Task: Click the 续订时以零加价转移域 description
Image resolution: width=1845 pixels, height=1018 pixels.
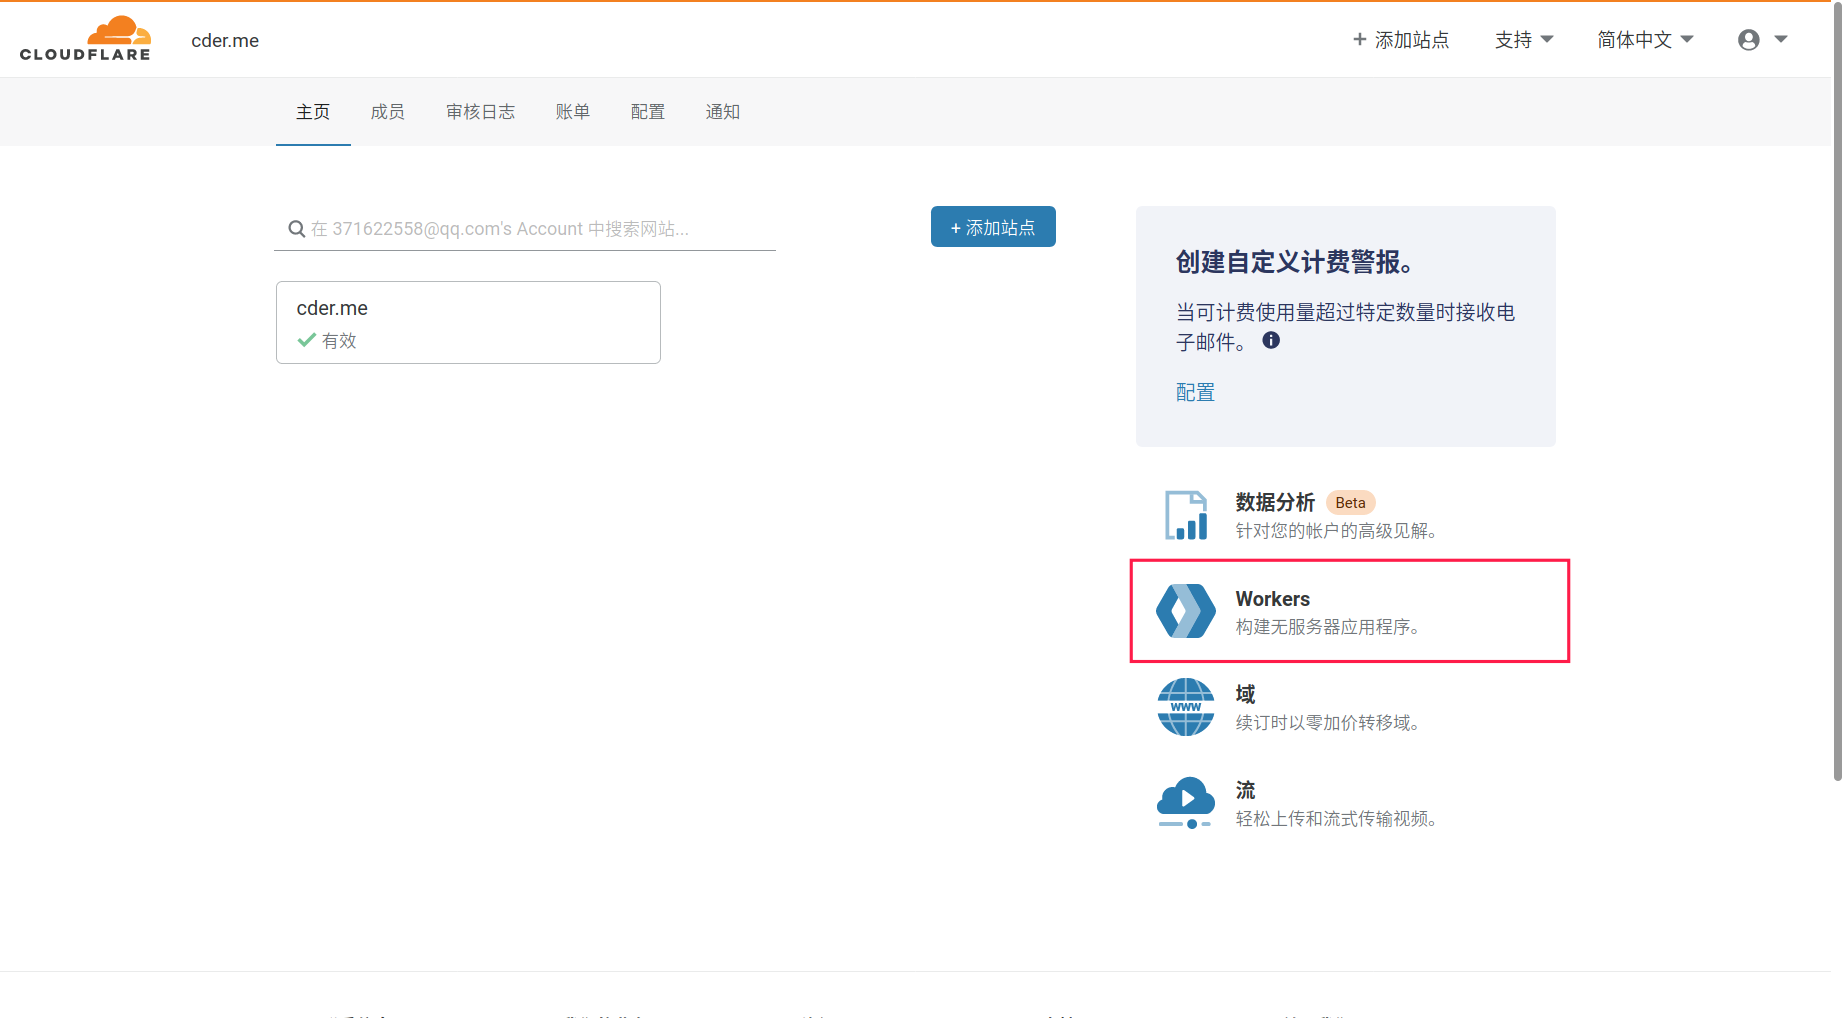Action: (1328, 723)
